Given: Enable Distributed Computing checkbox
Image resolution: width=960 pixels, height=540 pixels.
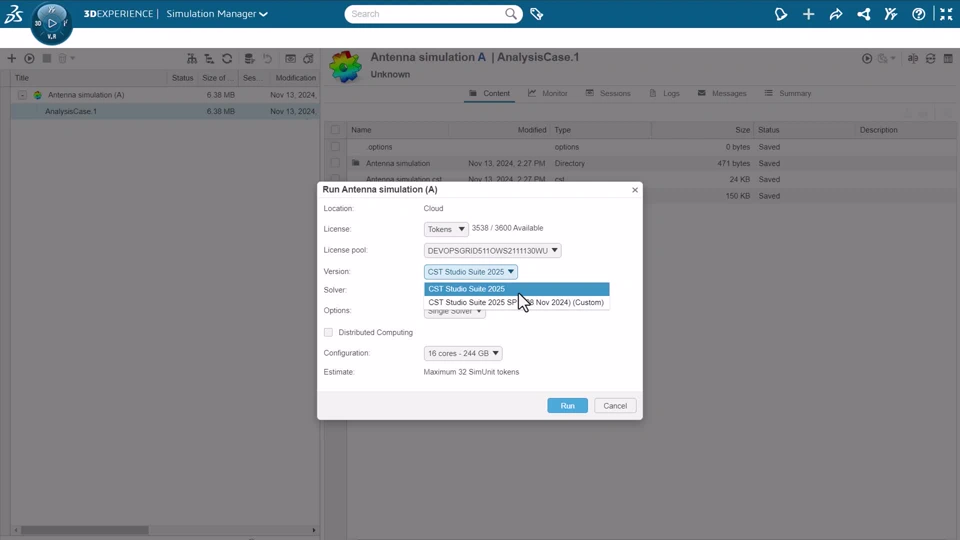Looking at the screenshot, I should pyautogui.click(x=328, y=332).
